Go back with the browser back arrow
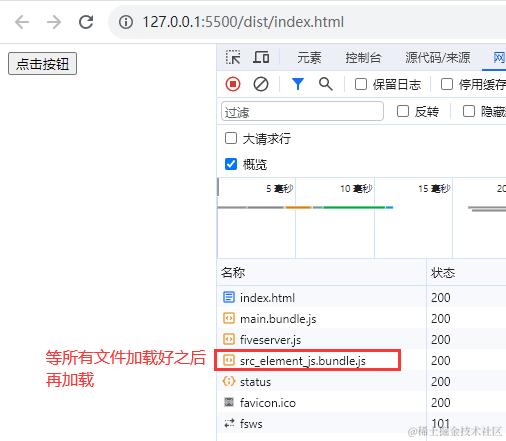506x441 pixels. [22, 22]
